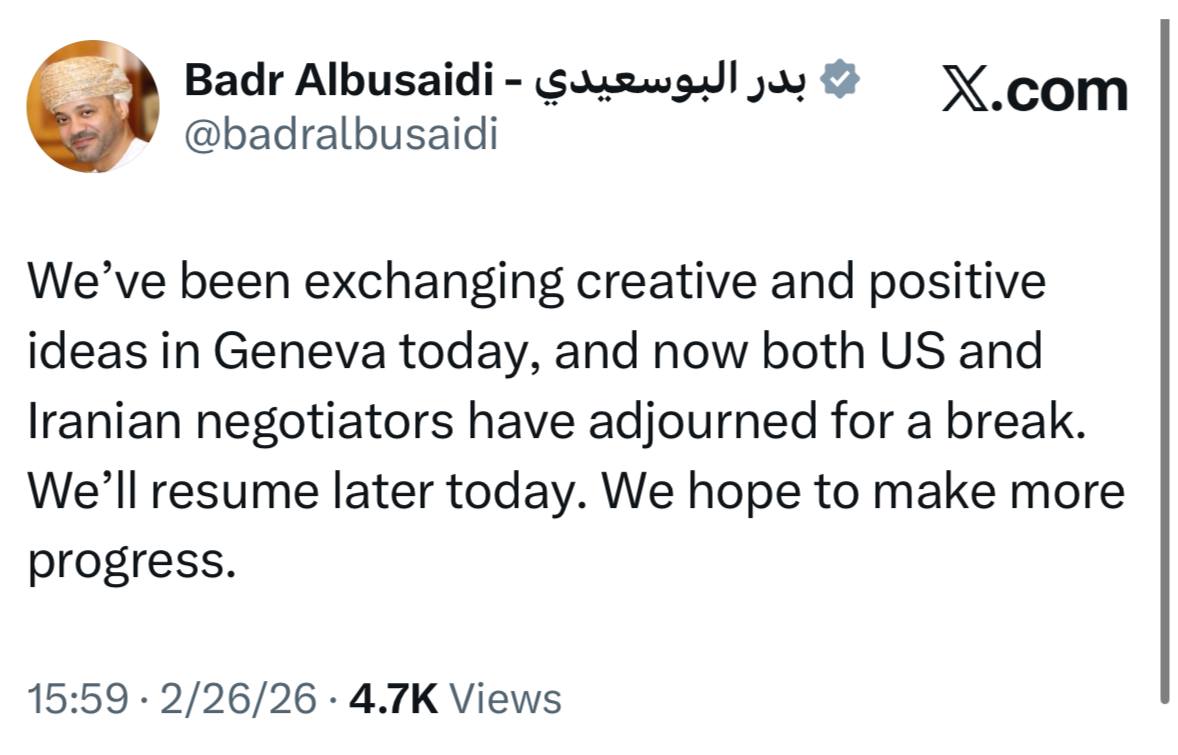Open the @badralbusaidi handle link
1178x755 pixels.
pos(340,133)
